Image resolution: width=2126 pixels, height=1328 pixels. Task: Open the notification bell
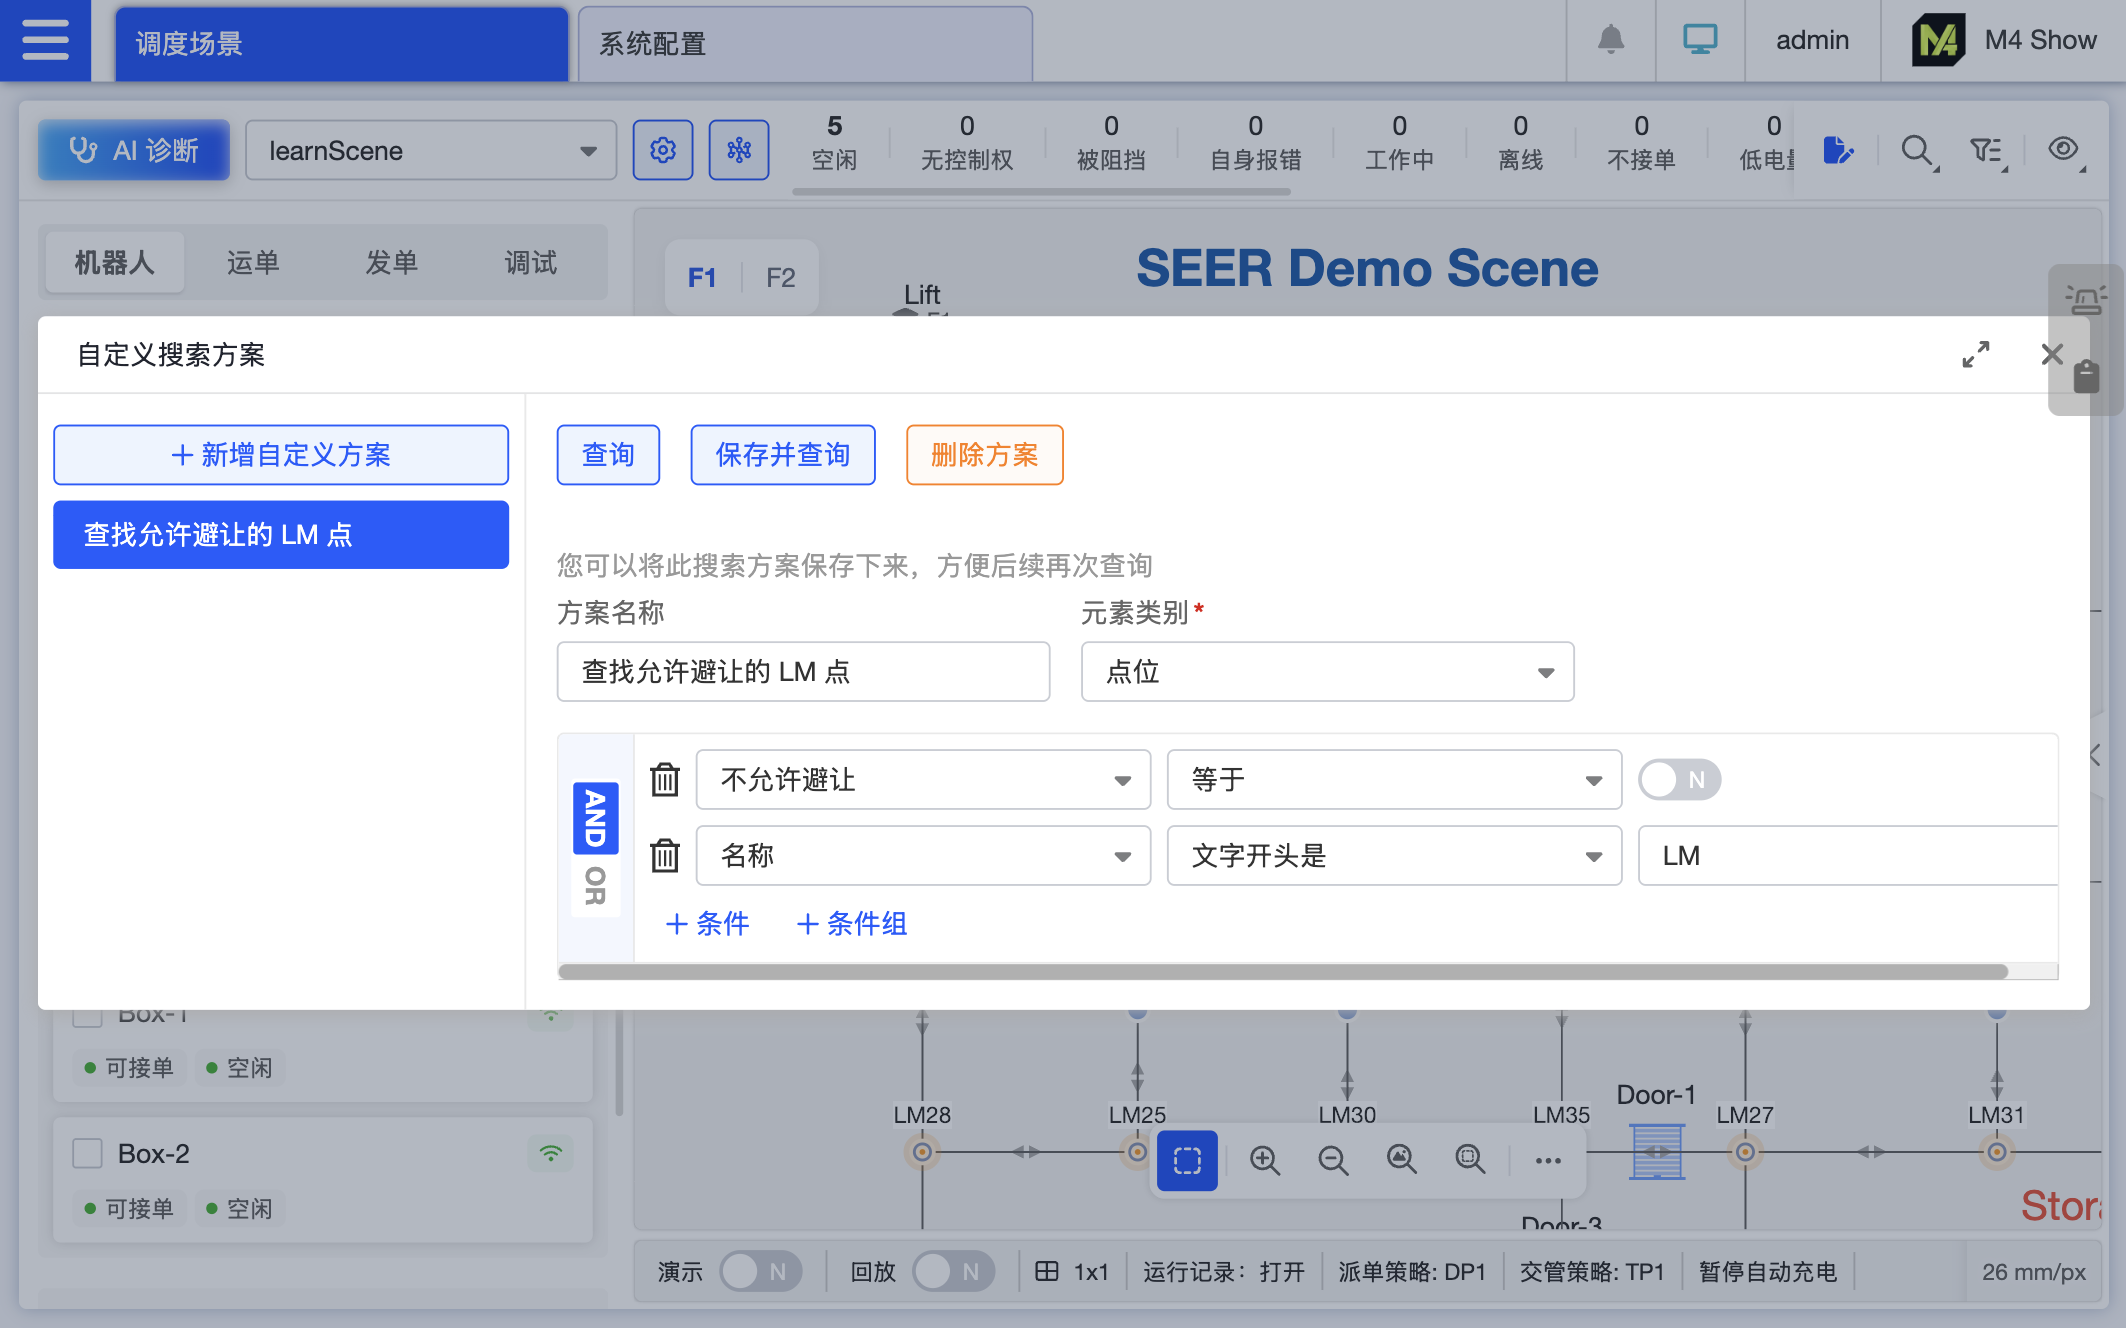coord(1609,40)
